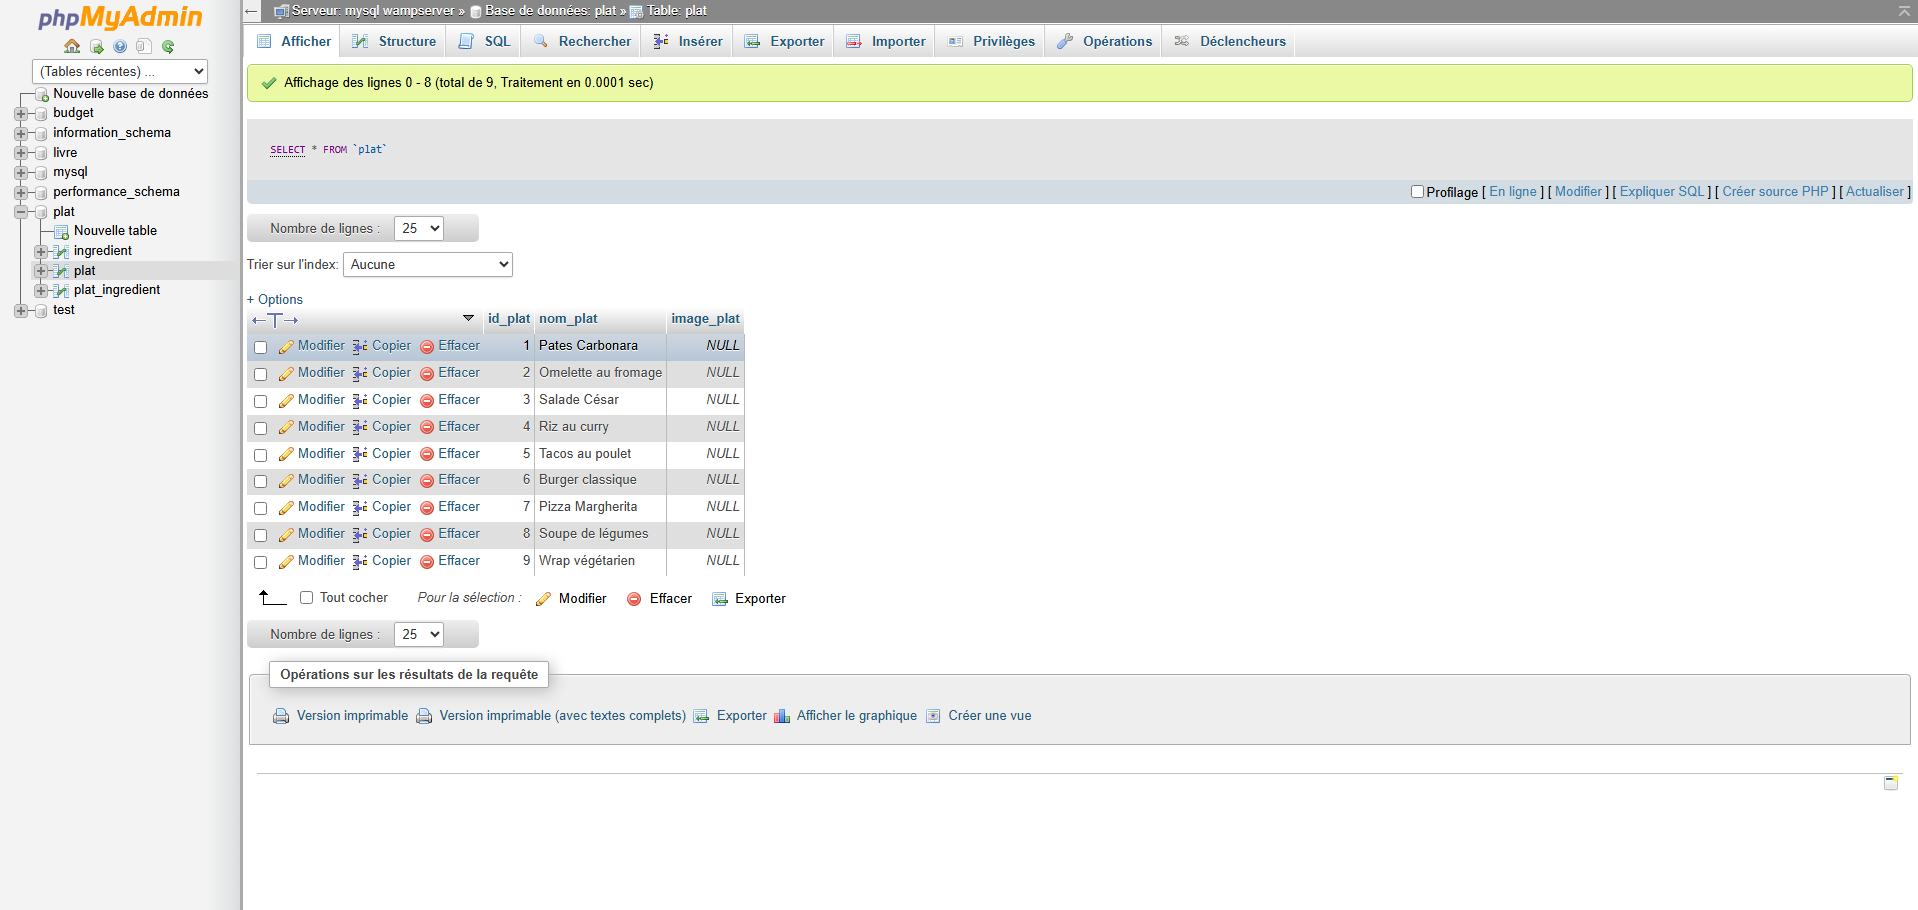Screen dimensions: 1918x910
Task: Click the blue documentation question mark icon
Action: tap(120, 46)
